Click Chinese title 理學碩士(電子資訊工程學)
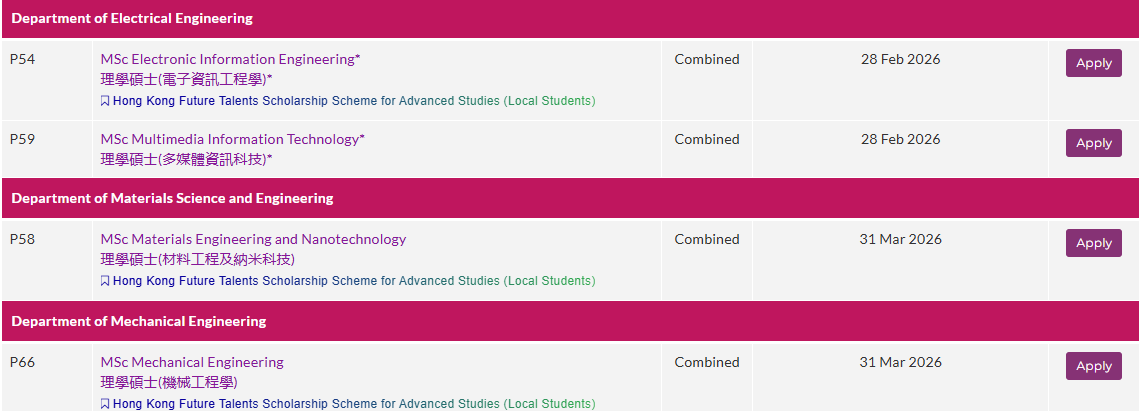 point(186,79)
